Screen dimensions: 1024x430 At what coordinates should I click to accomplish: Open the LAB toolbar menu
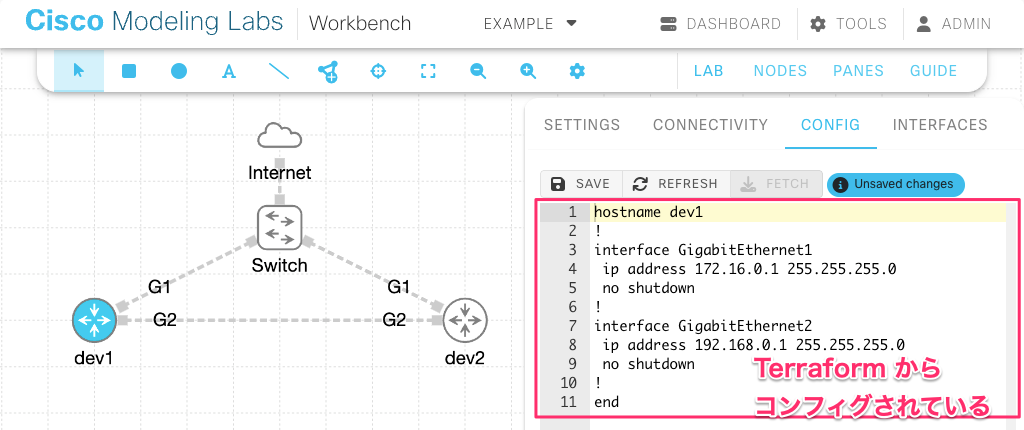coord(709,71)
